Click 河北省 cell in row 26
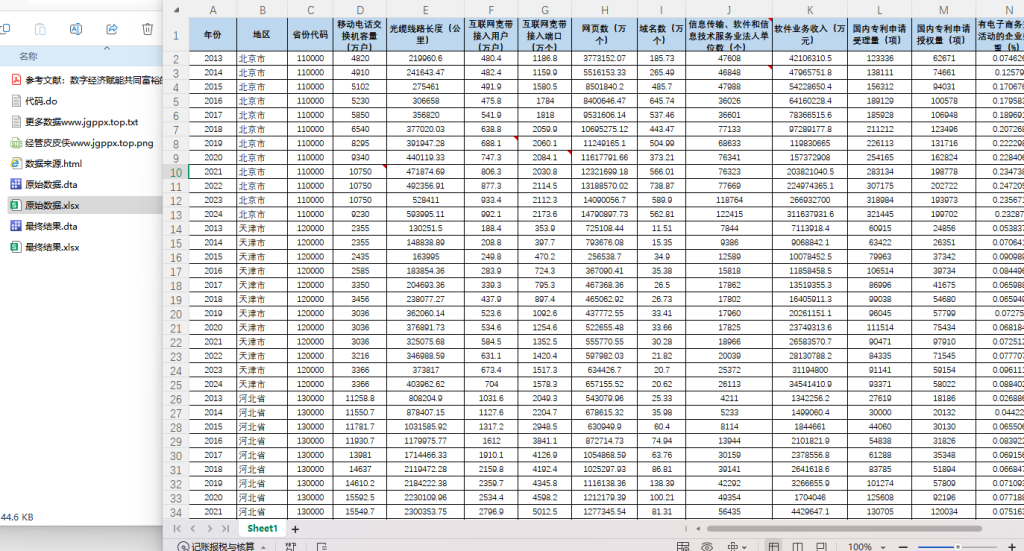 [262, 398]
